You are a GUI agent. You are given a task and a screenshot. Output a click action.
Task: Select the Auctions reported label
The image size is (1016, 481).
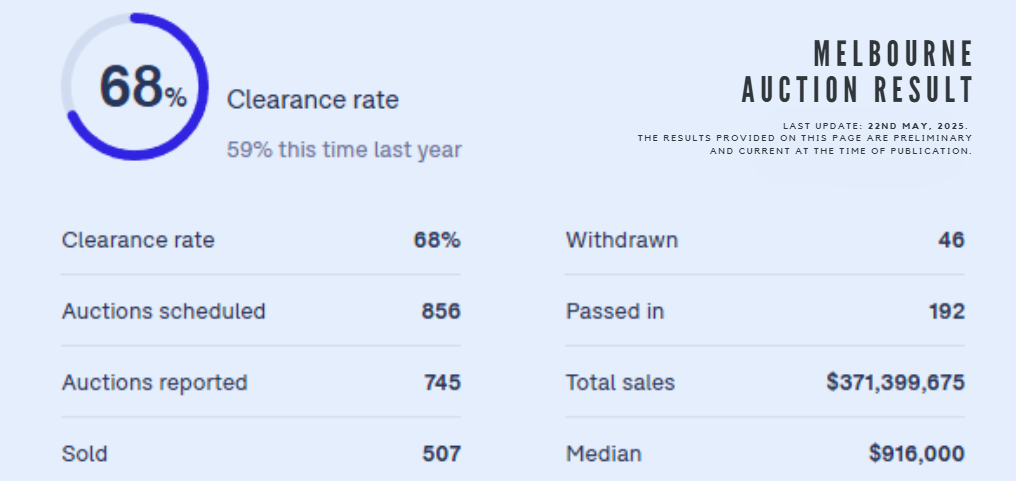point(155,382)
